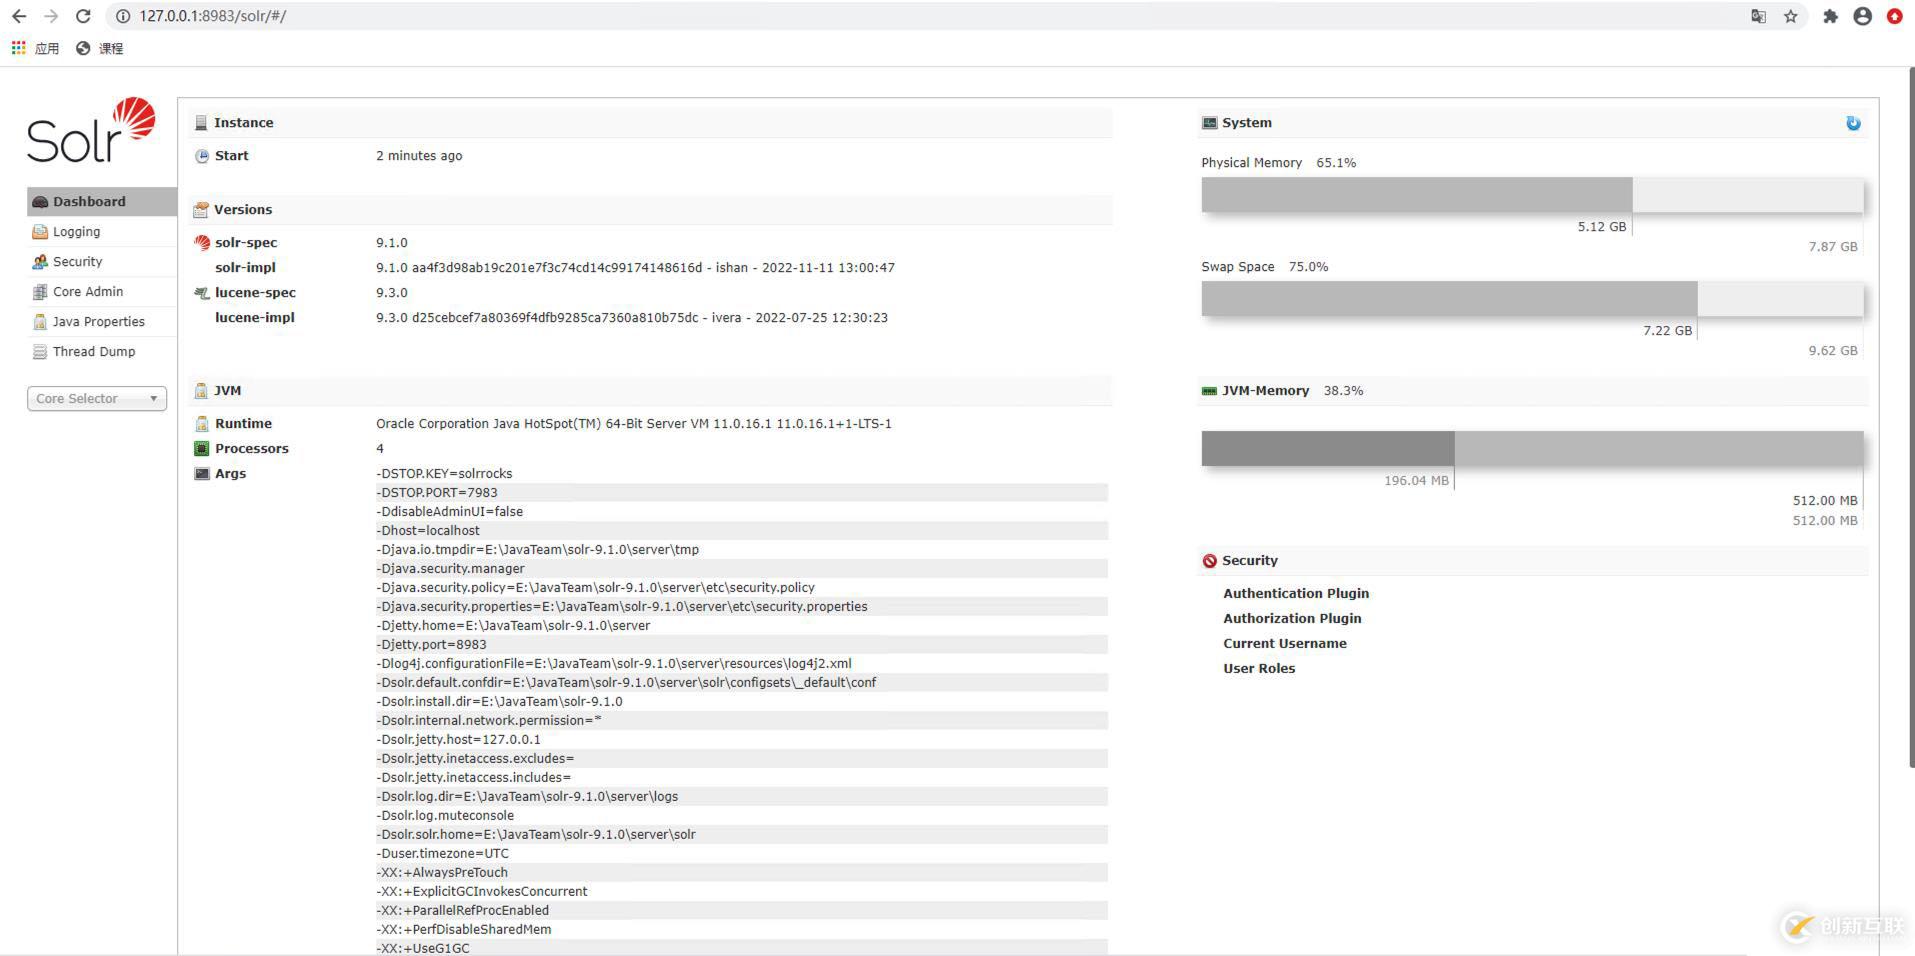Image resolution: width=1915 pixels, height=956 pixels.
Task: Click the lucene-impl version string
Action: 632,318
